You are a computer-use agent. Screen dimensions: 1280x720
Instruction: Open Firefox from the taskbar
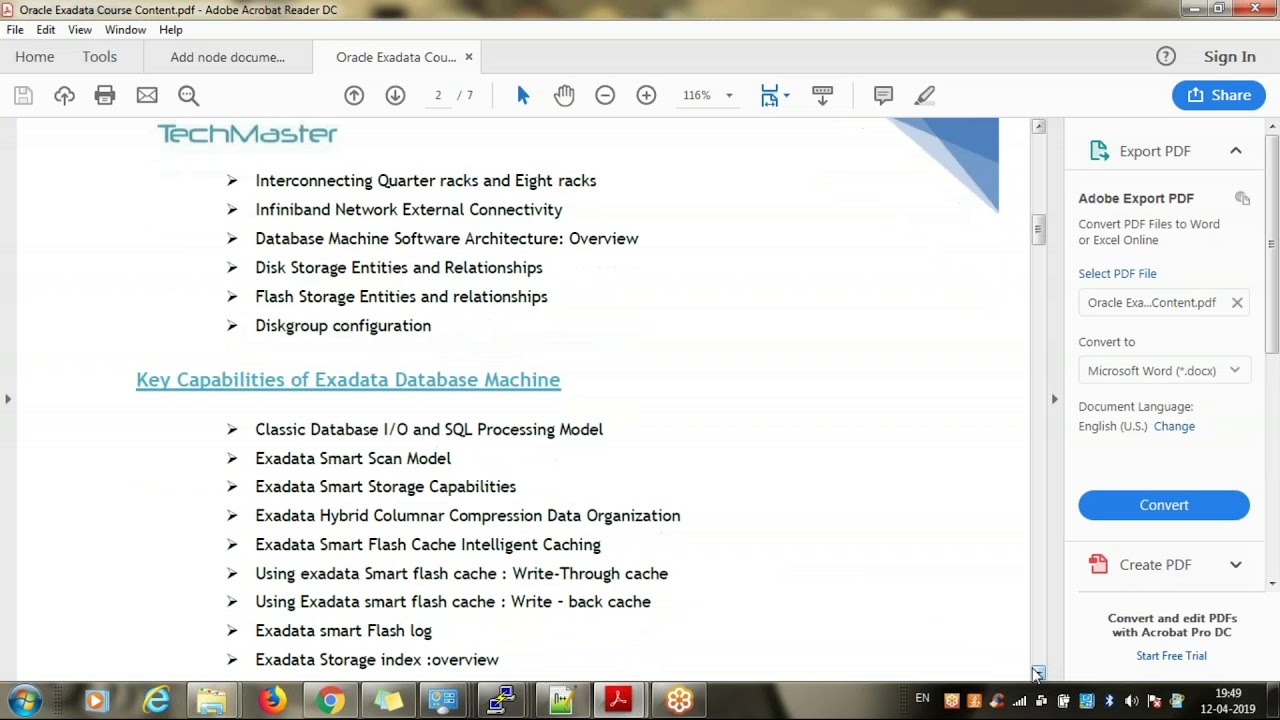[x=272, y=700]
